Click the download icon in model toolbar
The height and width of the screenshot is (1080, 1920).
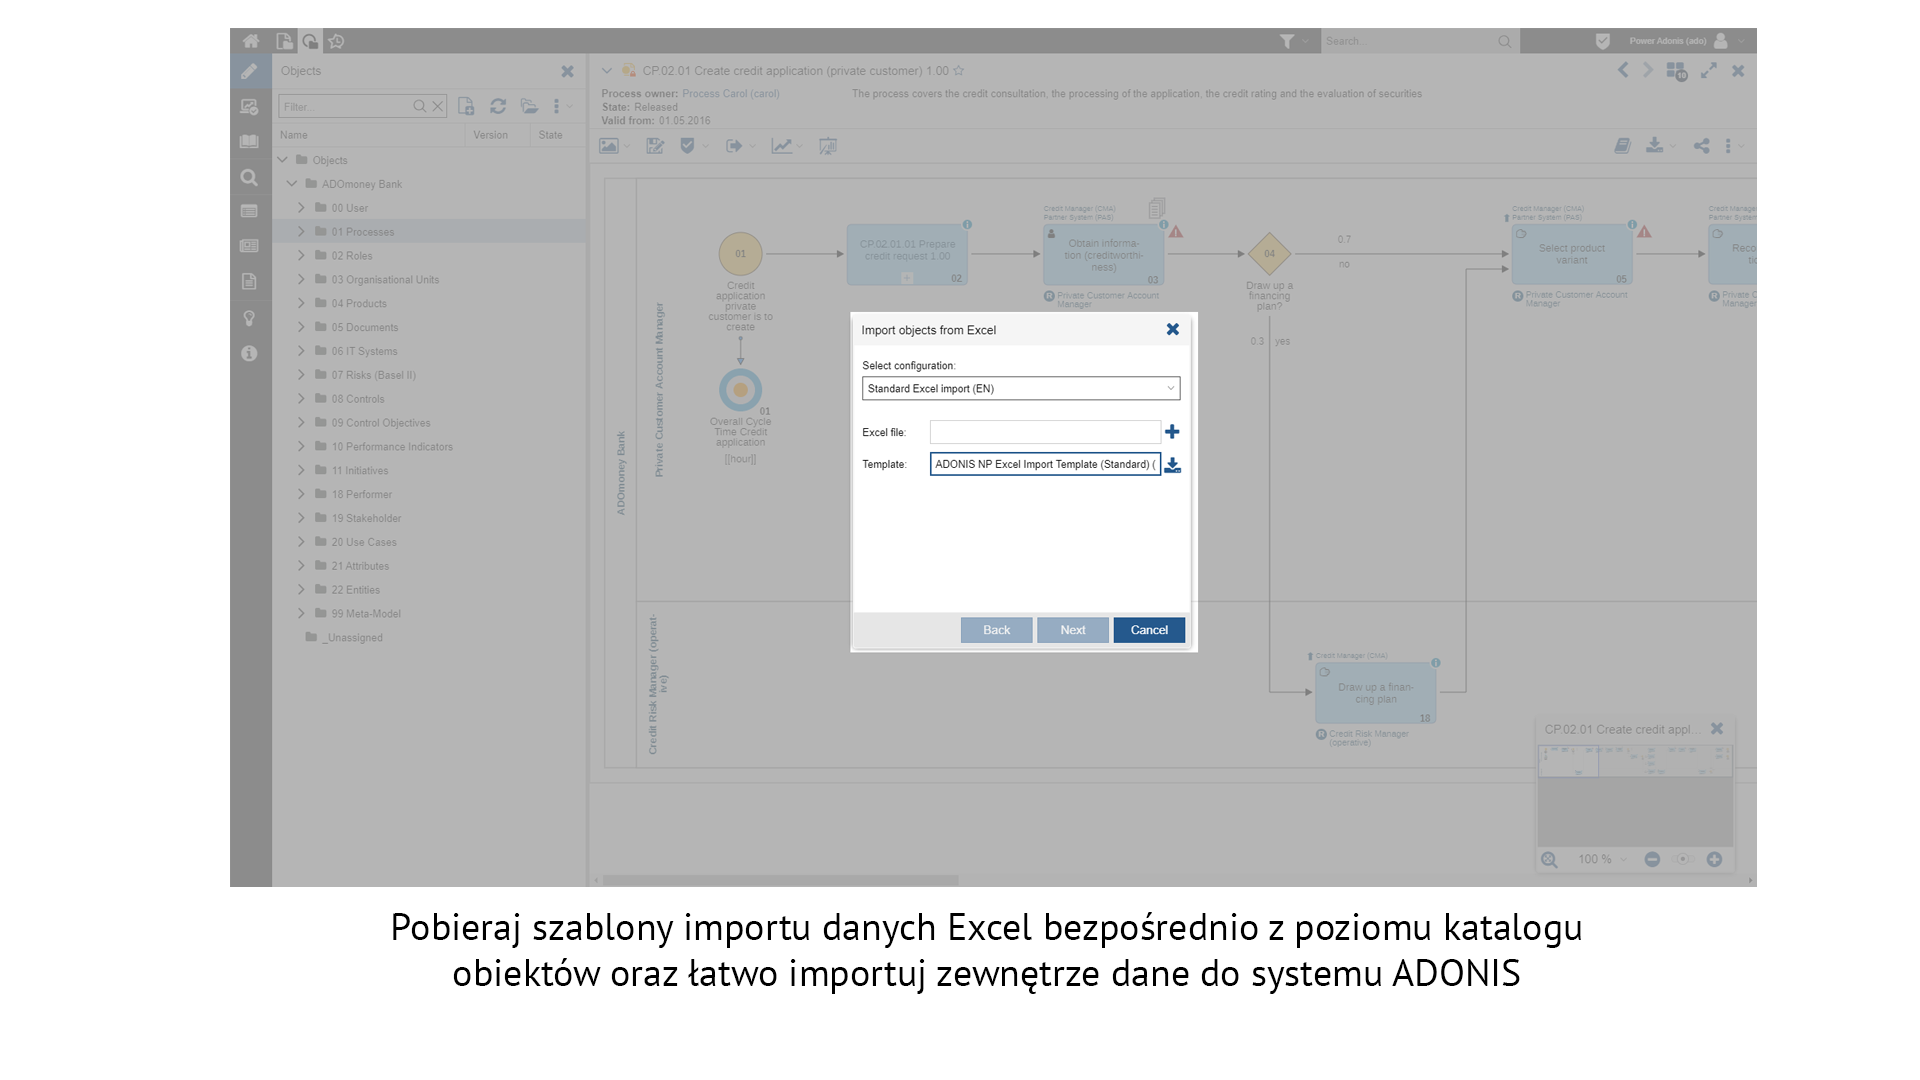point(1655,146)
